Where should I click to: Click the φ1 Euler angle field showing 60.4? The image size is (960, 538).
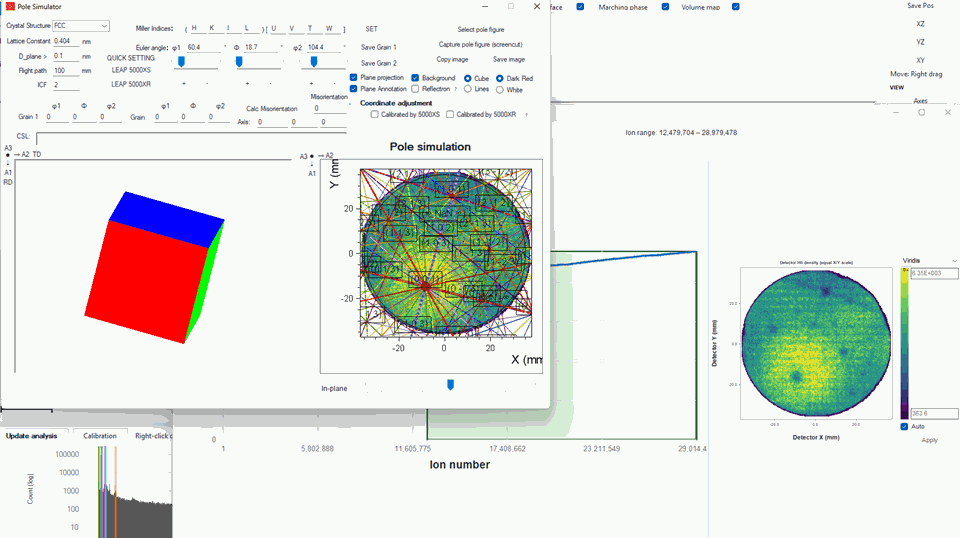pyautogui.click(x=203, y=47)
